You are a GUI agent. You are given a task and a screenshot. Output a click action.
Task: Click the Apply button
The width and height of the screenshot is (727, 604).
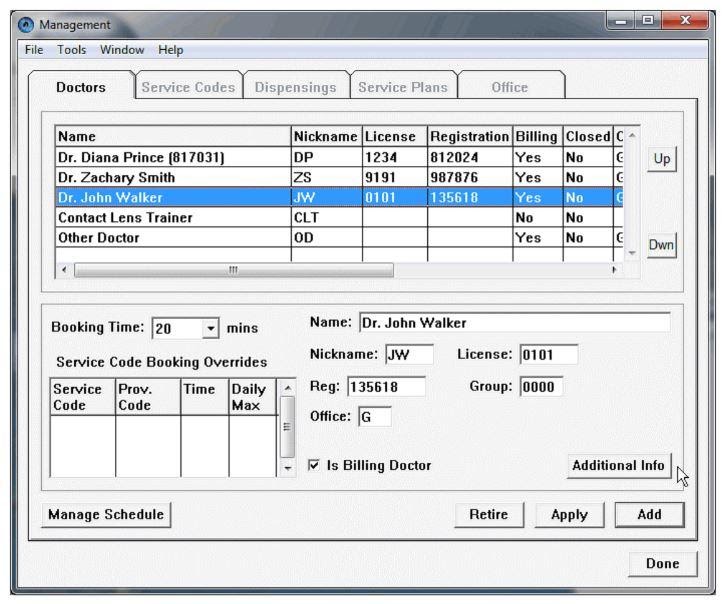[x=569, y=515]
